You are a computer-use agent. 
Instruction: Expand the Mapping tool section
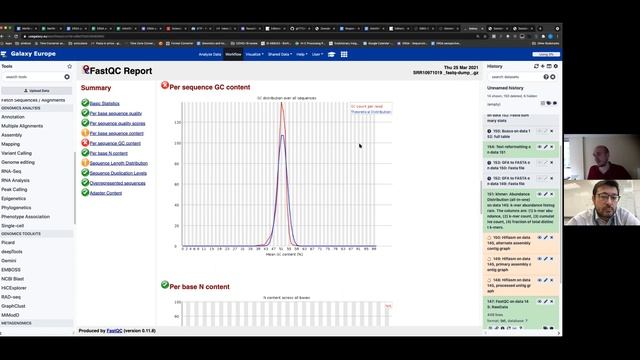[x=11, y=144]
